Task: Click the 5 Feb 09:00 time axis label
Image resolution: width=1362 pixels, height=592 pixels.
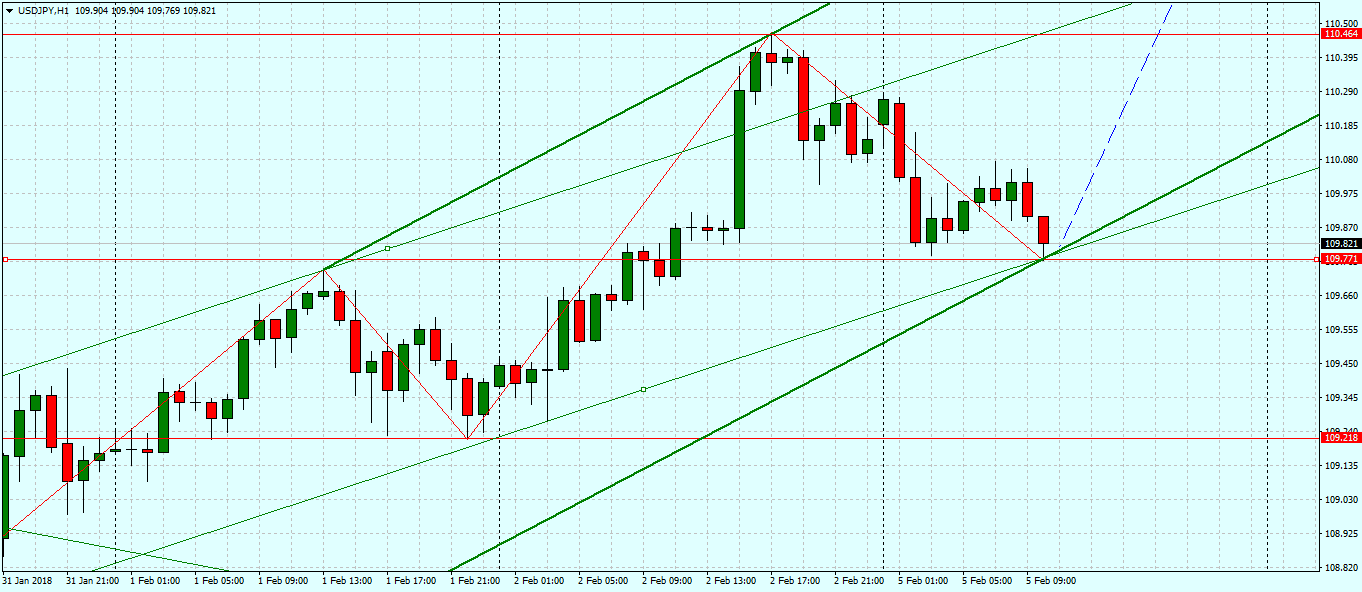Action: 1050,580
